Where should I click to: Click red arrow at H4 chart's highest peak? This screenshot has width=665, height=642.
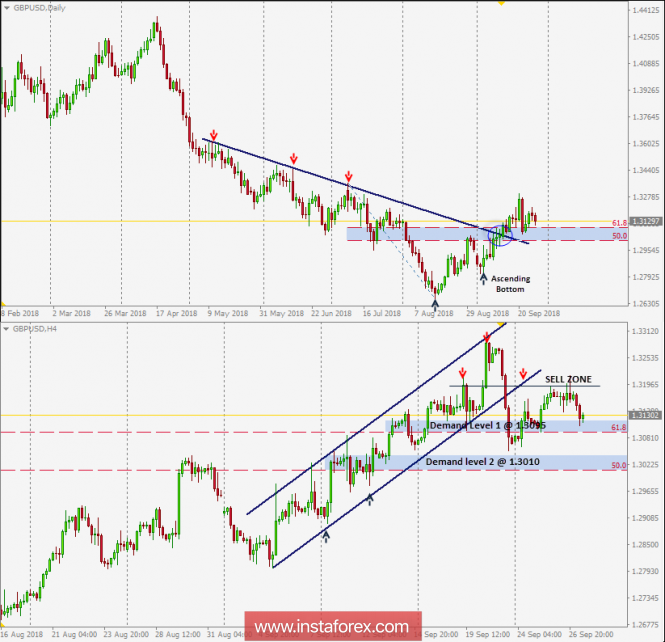pyautogui.click(x=487, y=337)
